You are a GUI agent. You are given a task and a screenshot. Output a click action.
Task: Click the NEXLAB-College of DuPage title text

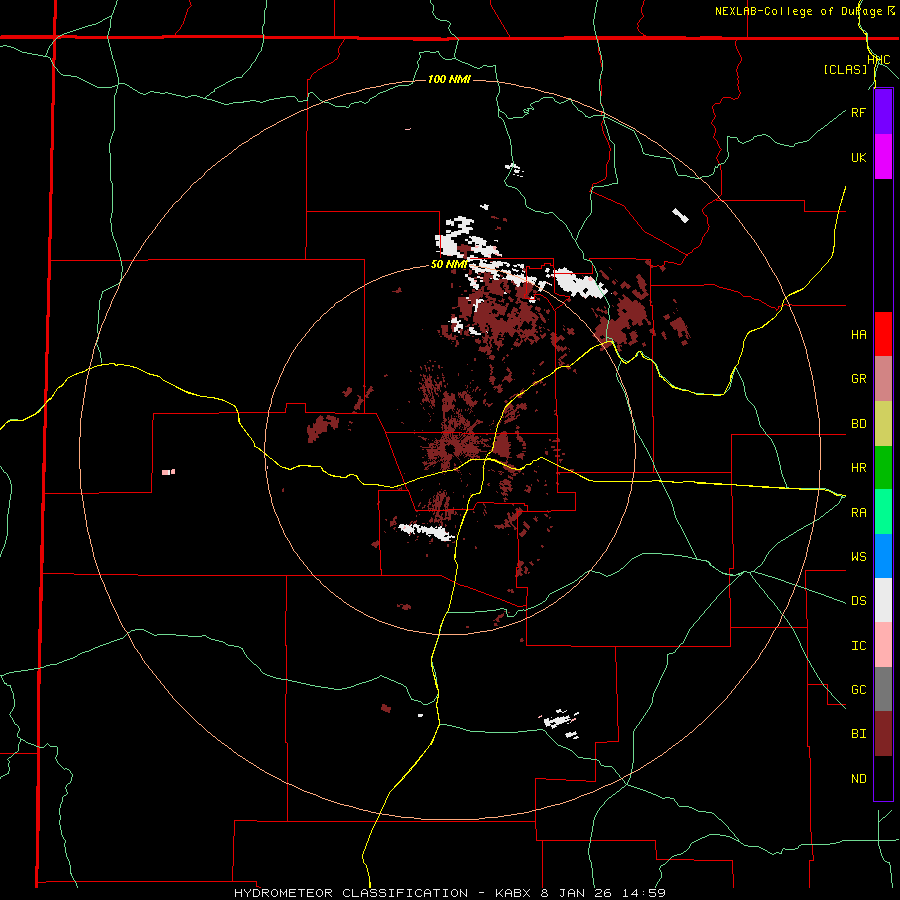point(798,11)
